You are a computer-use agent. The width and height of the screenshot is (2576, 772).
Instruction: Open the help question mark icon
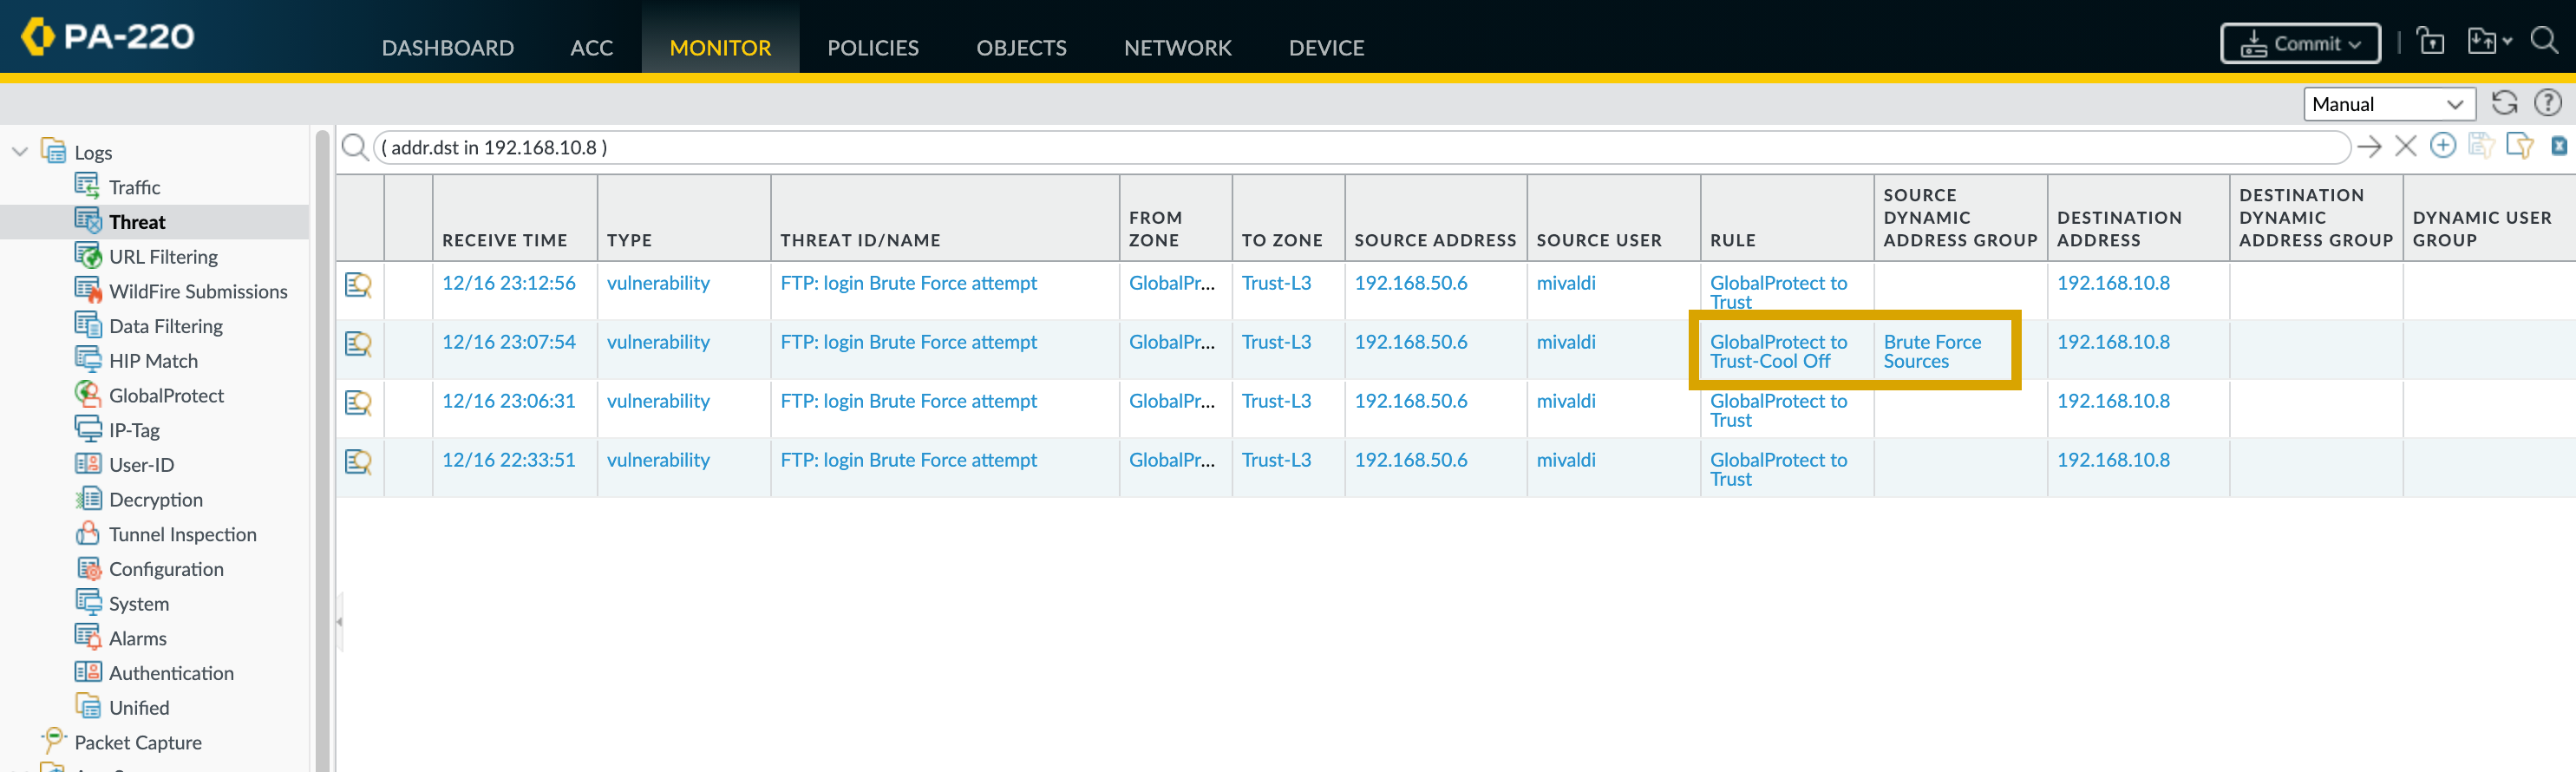(2547, 103)
